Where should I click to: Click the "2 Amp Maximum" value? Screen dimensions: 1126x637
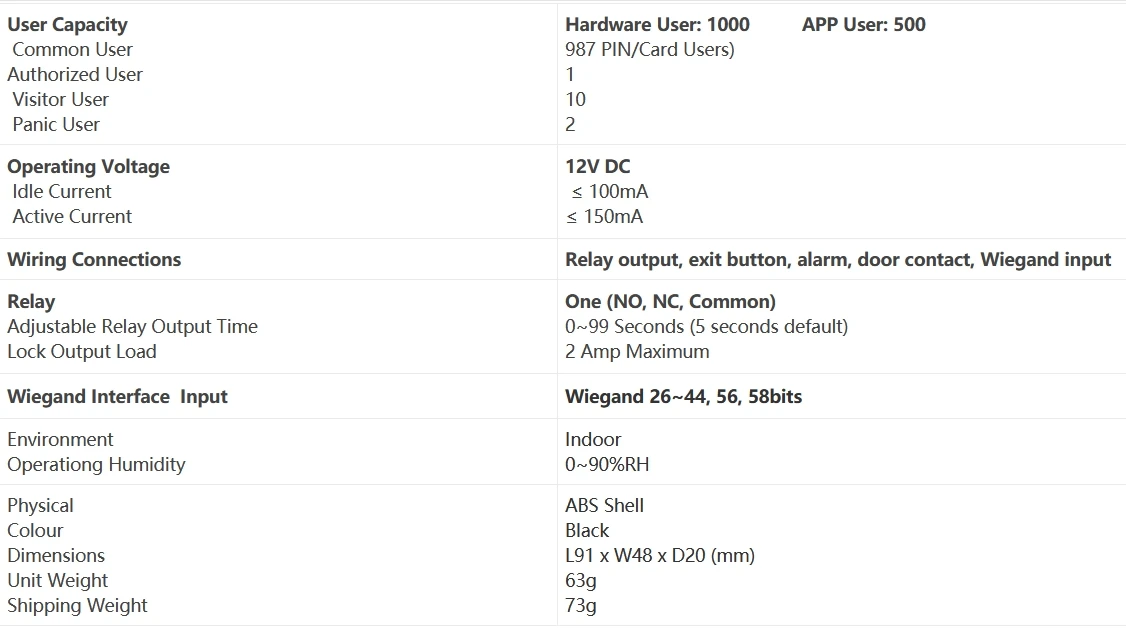[637, 351]
